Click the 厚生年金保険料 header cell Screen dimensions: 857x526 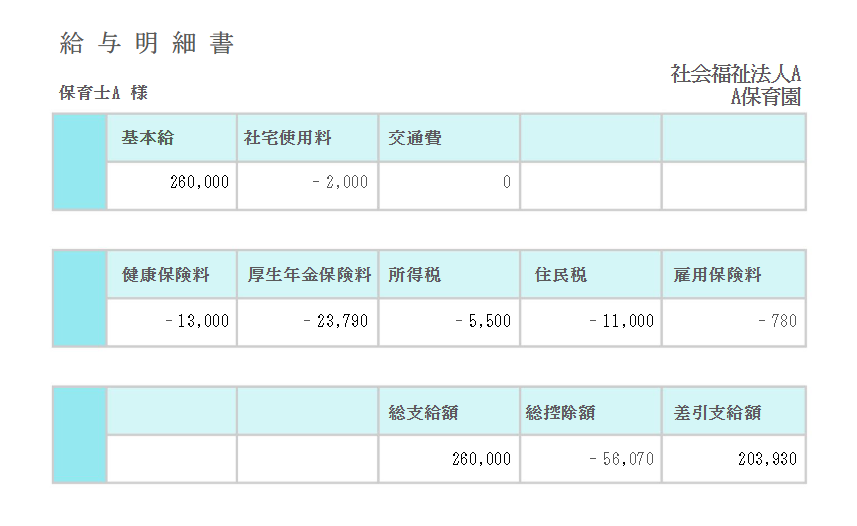(x=309, y=275)
